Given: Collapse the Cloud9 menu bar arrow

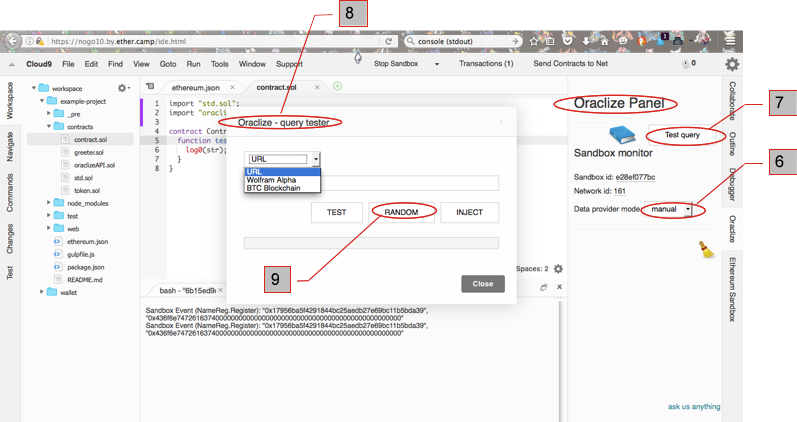Looking at the screenshot, I should [12, 65].
